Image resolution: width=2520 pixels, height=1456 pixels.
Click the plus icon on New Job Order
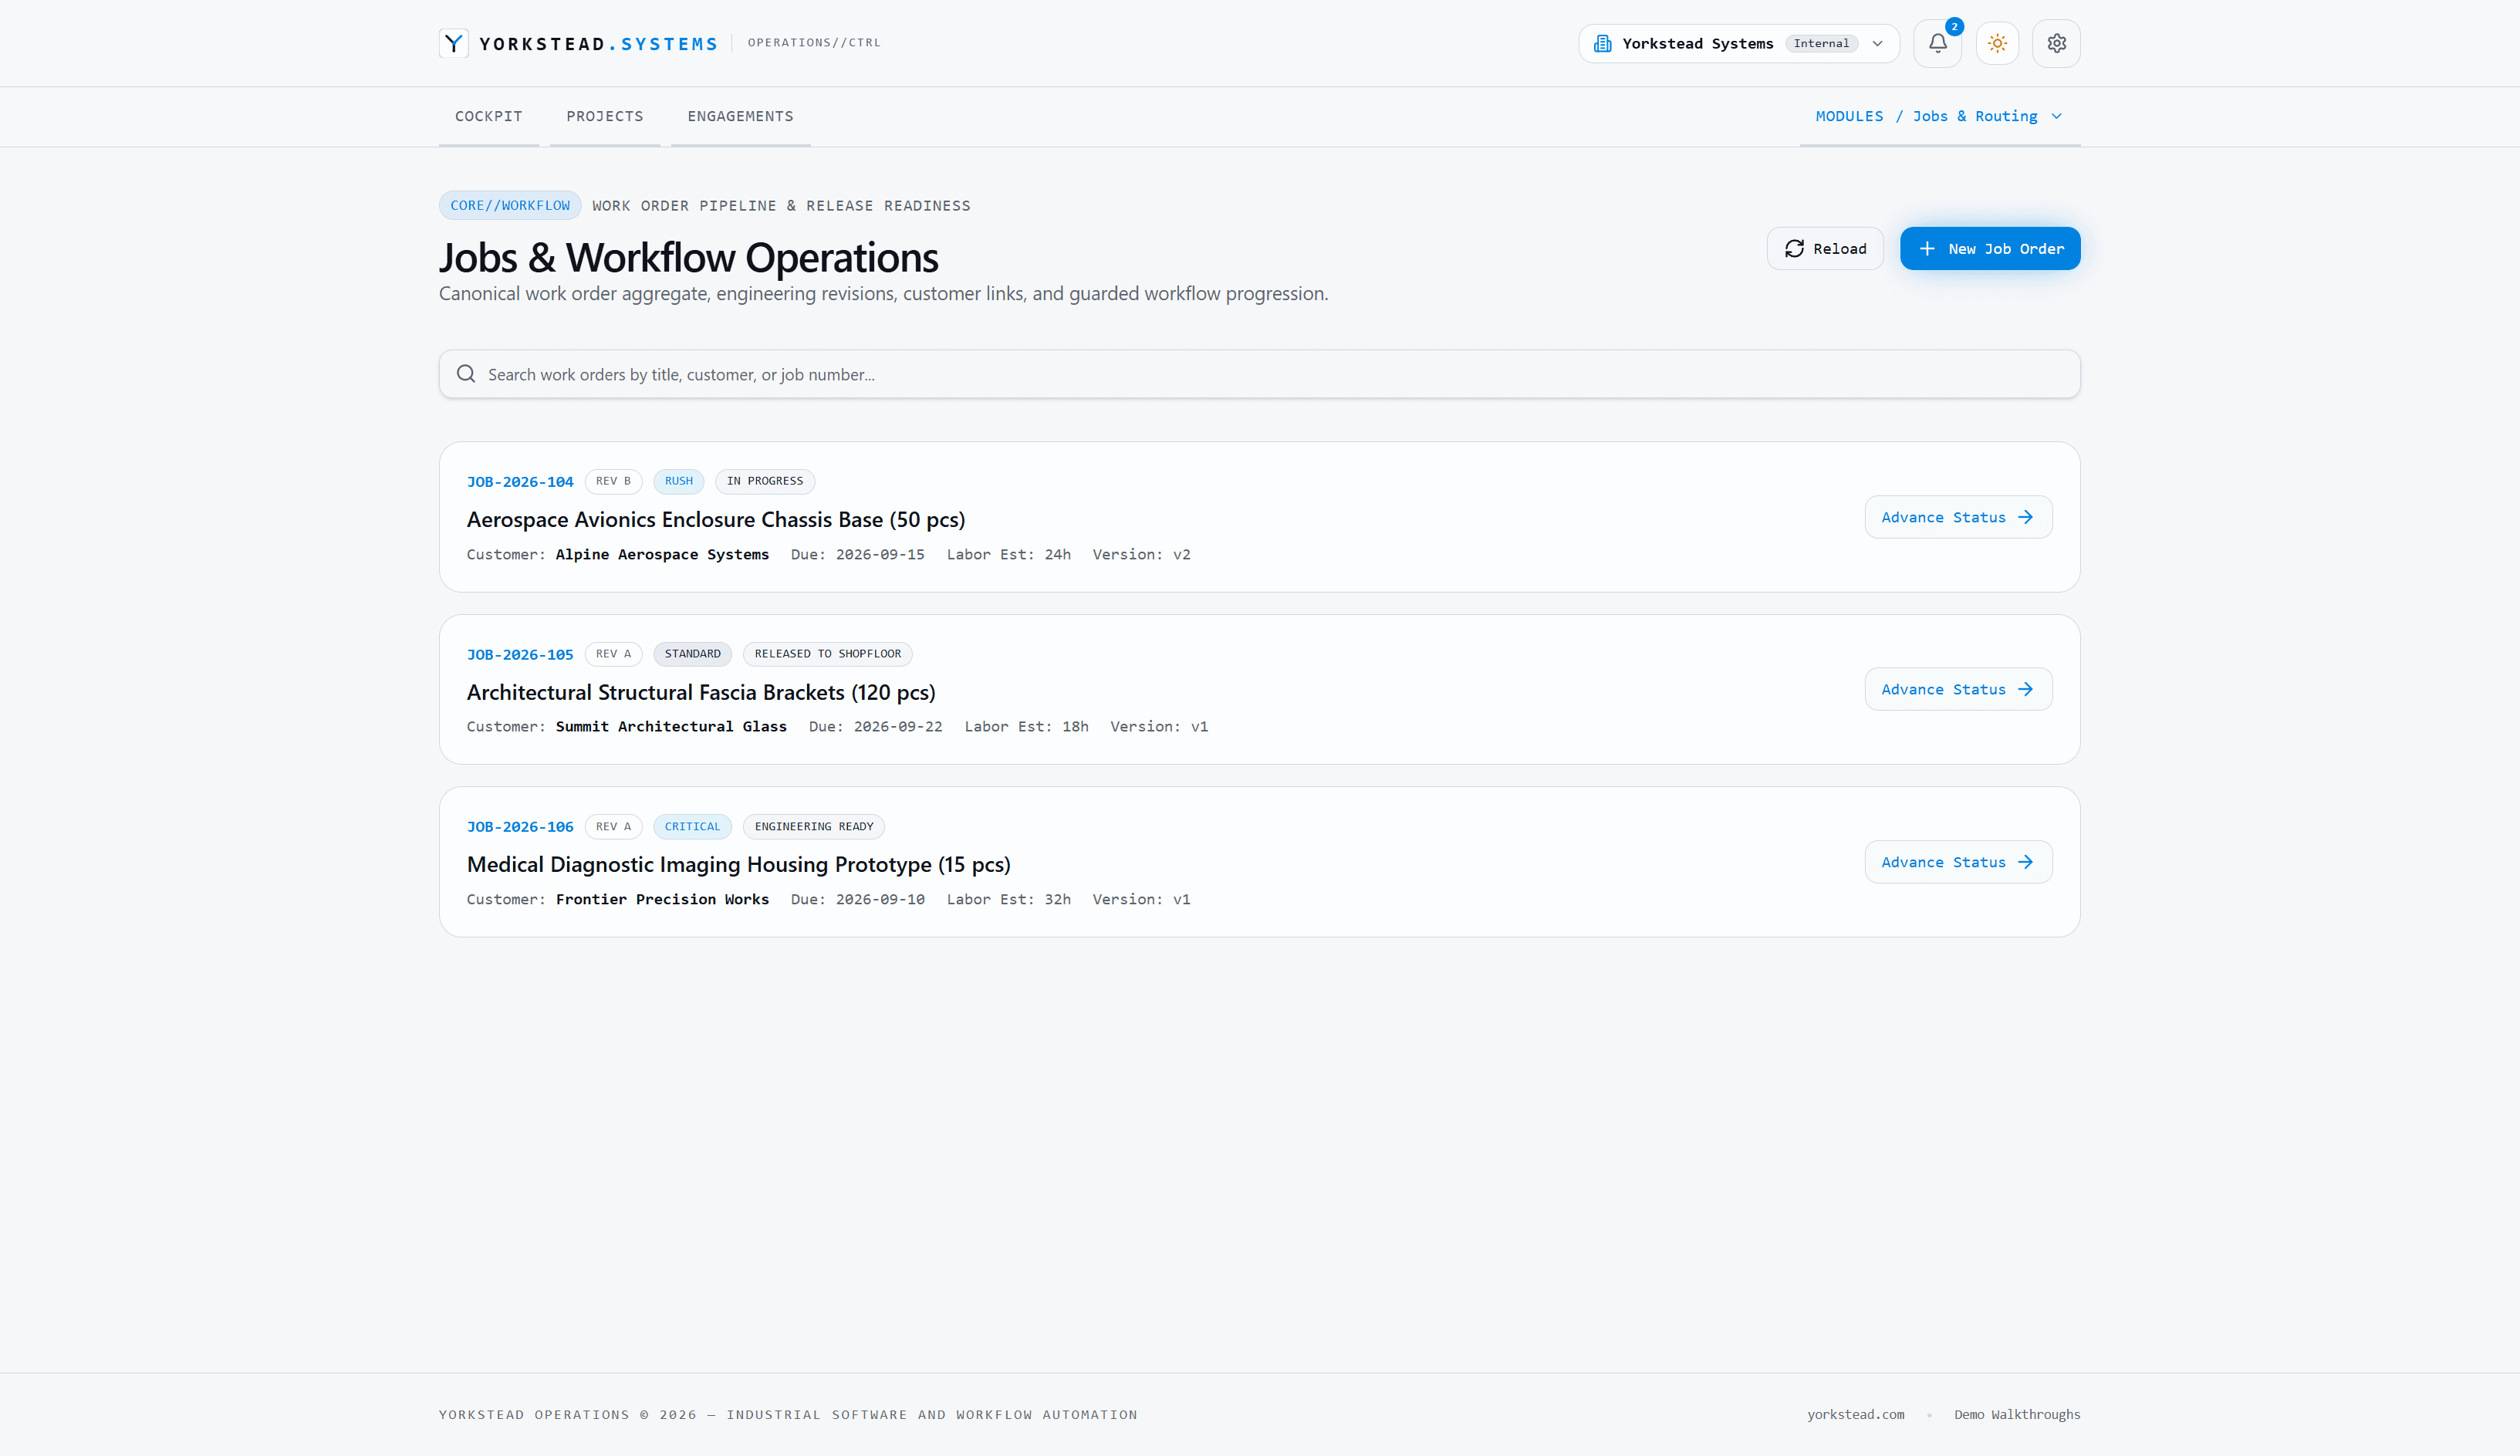pos(1927,248)
